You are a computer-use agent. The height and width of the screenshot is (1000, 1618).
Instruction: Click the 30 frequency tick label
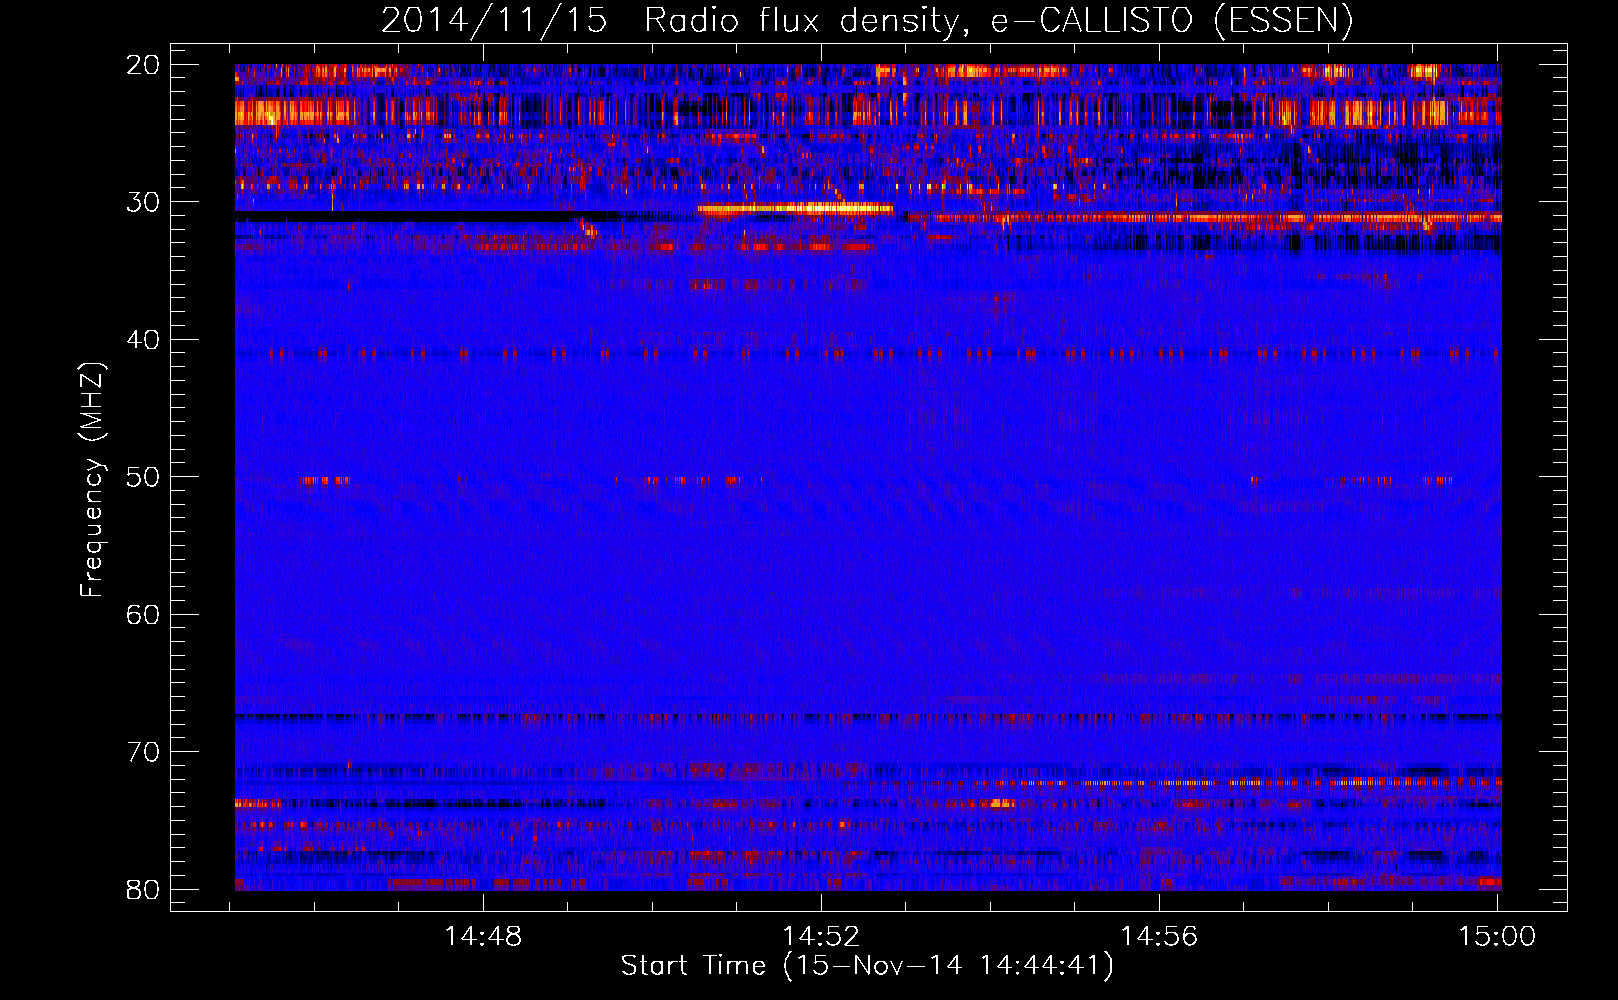coord(144,202)
